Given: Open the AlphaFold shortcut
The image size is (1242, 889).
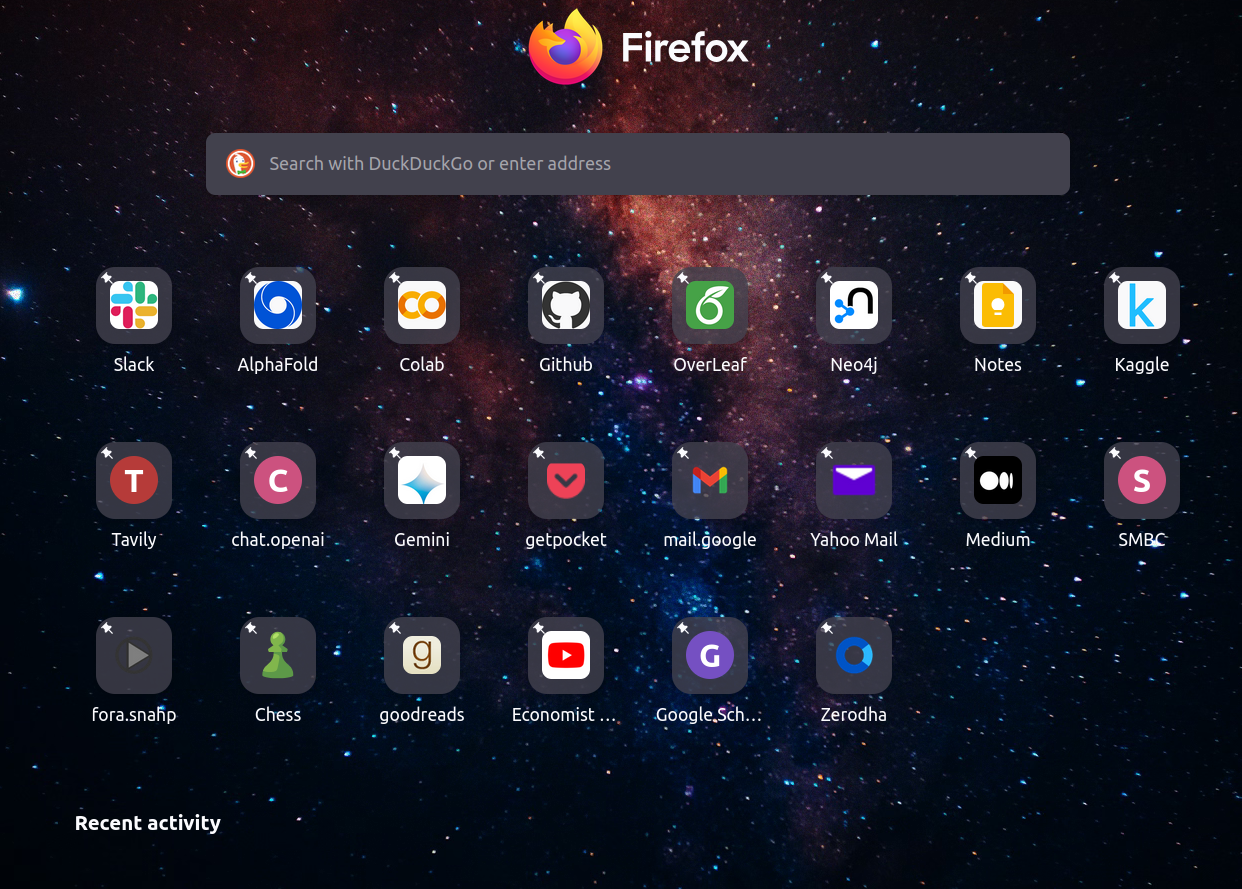Looking at the screenshot, I should coord(278,306).
